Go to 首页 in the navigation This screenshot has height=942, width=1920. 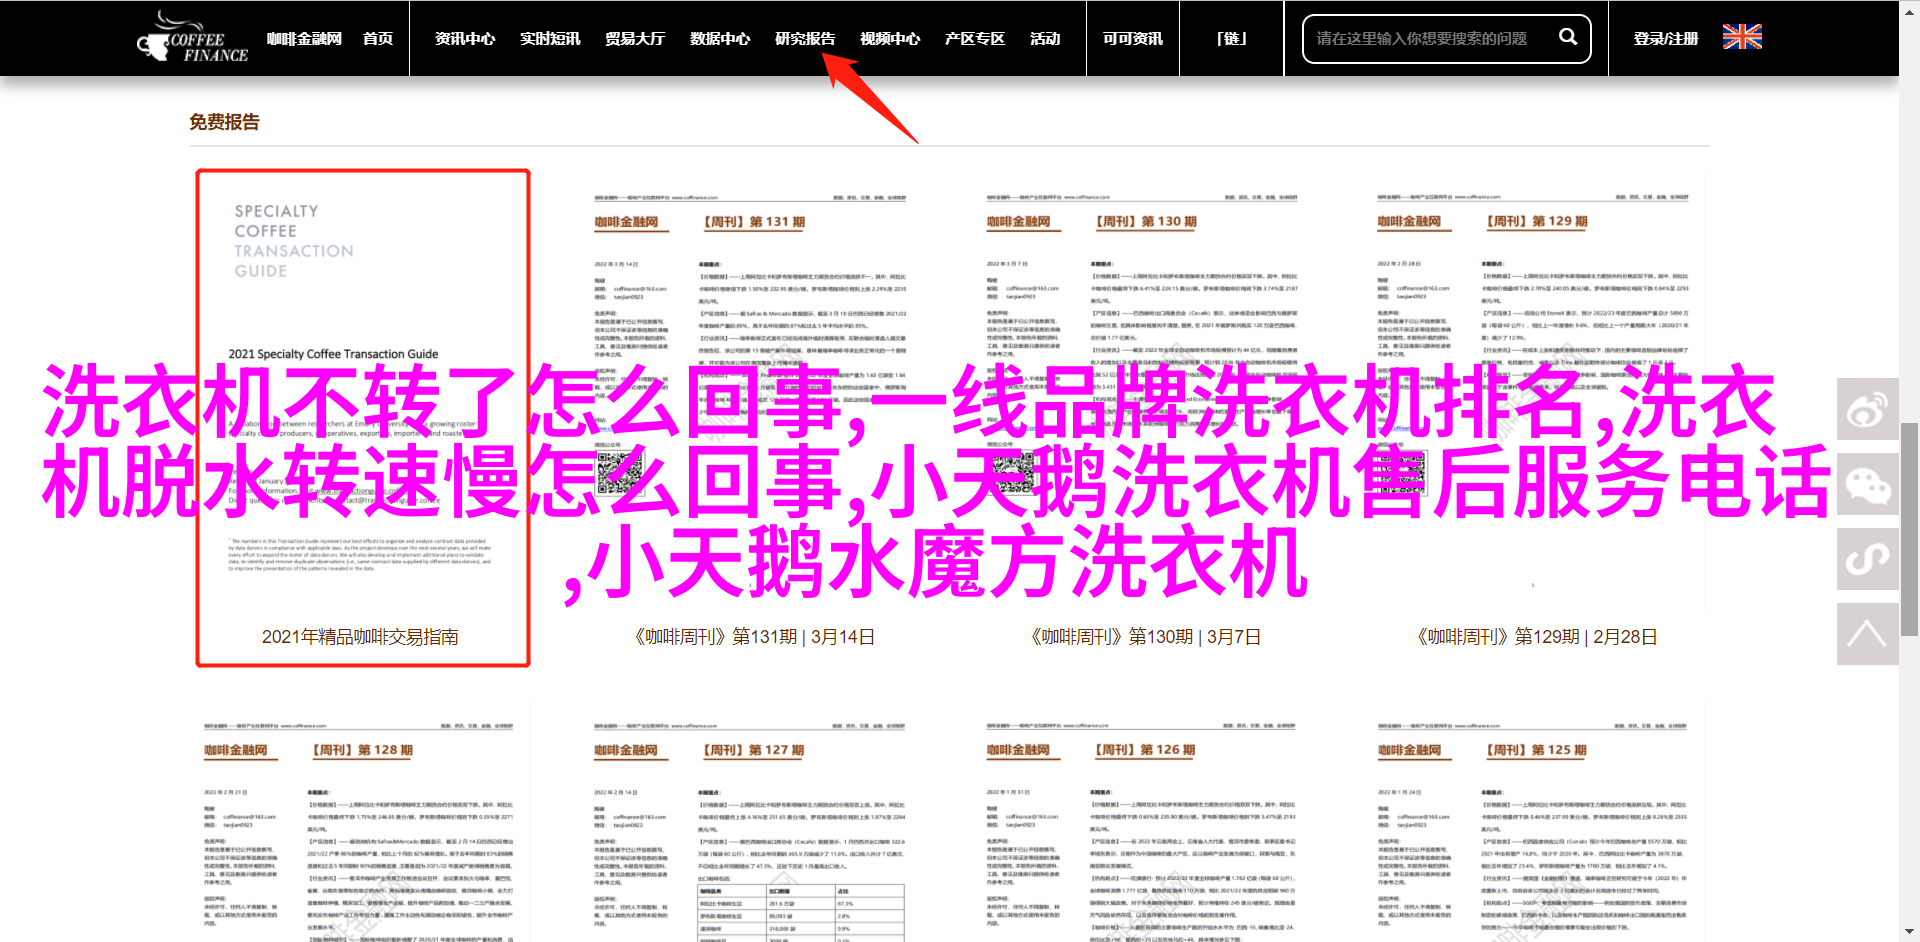[x=378, y=39]
